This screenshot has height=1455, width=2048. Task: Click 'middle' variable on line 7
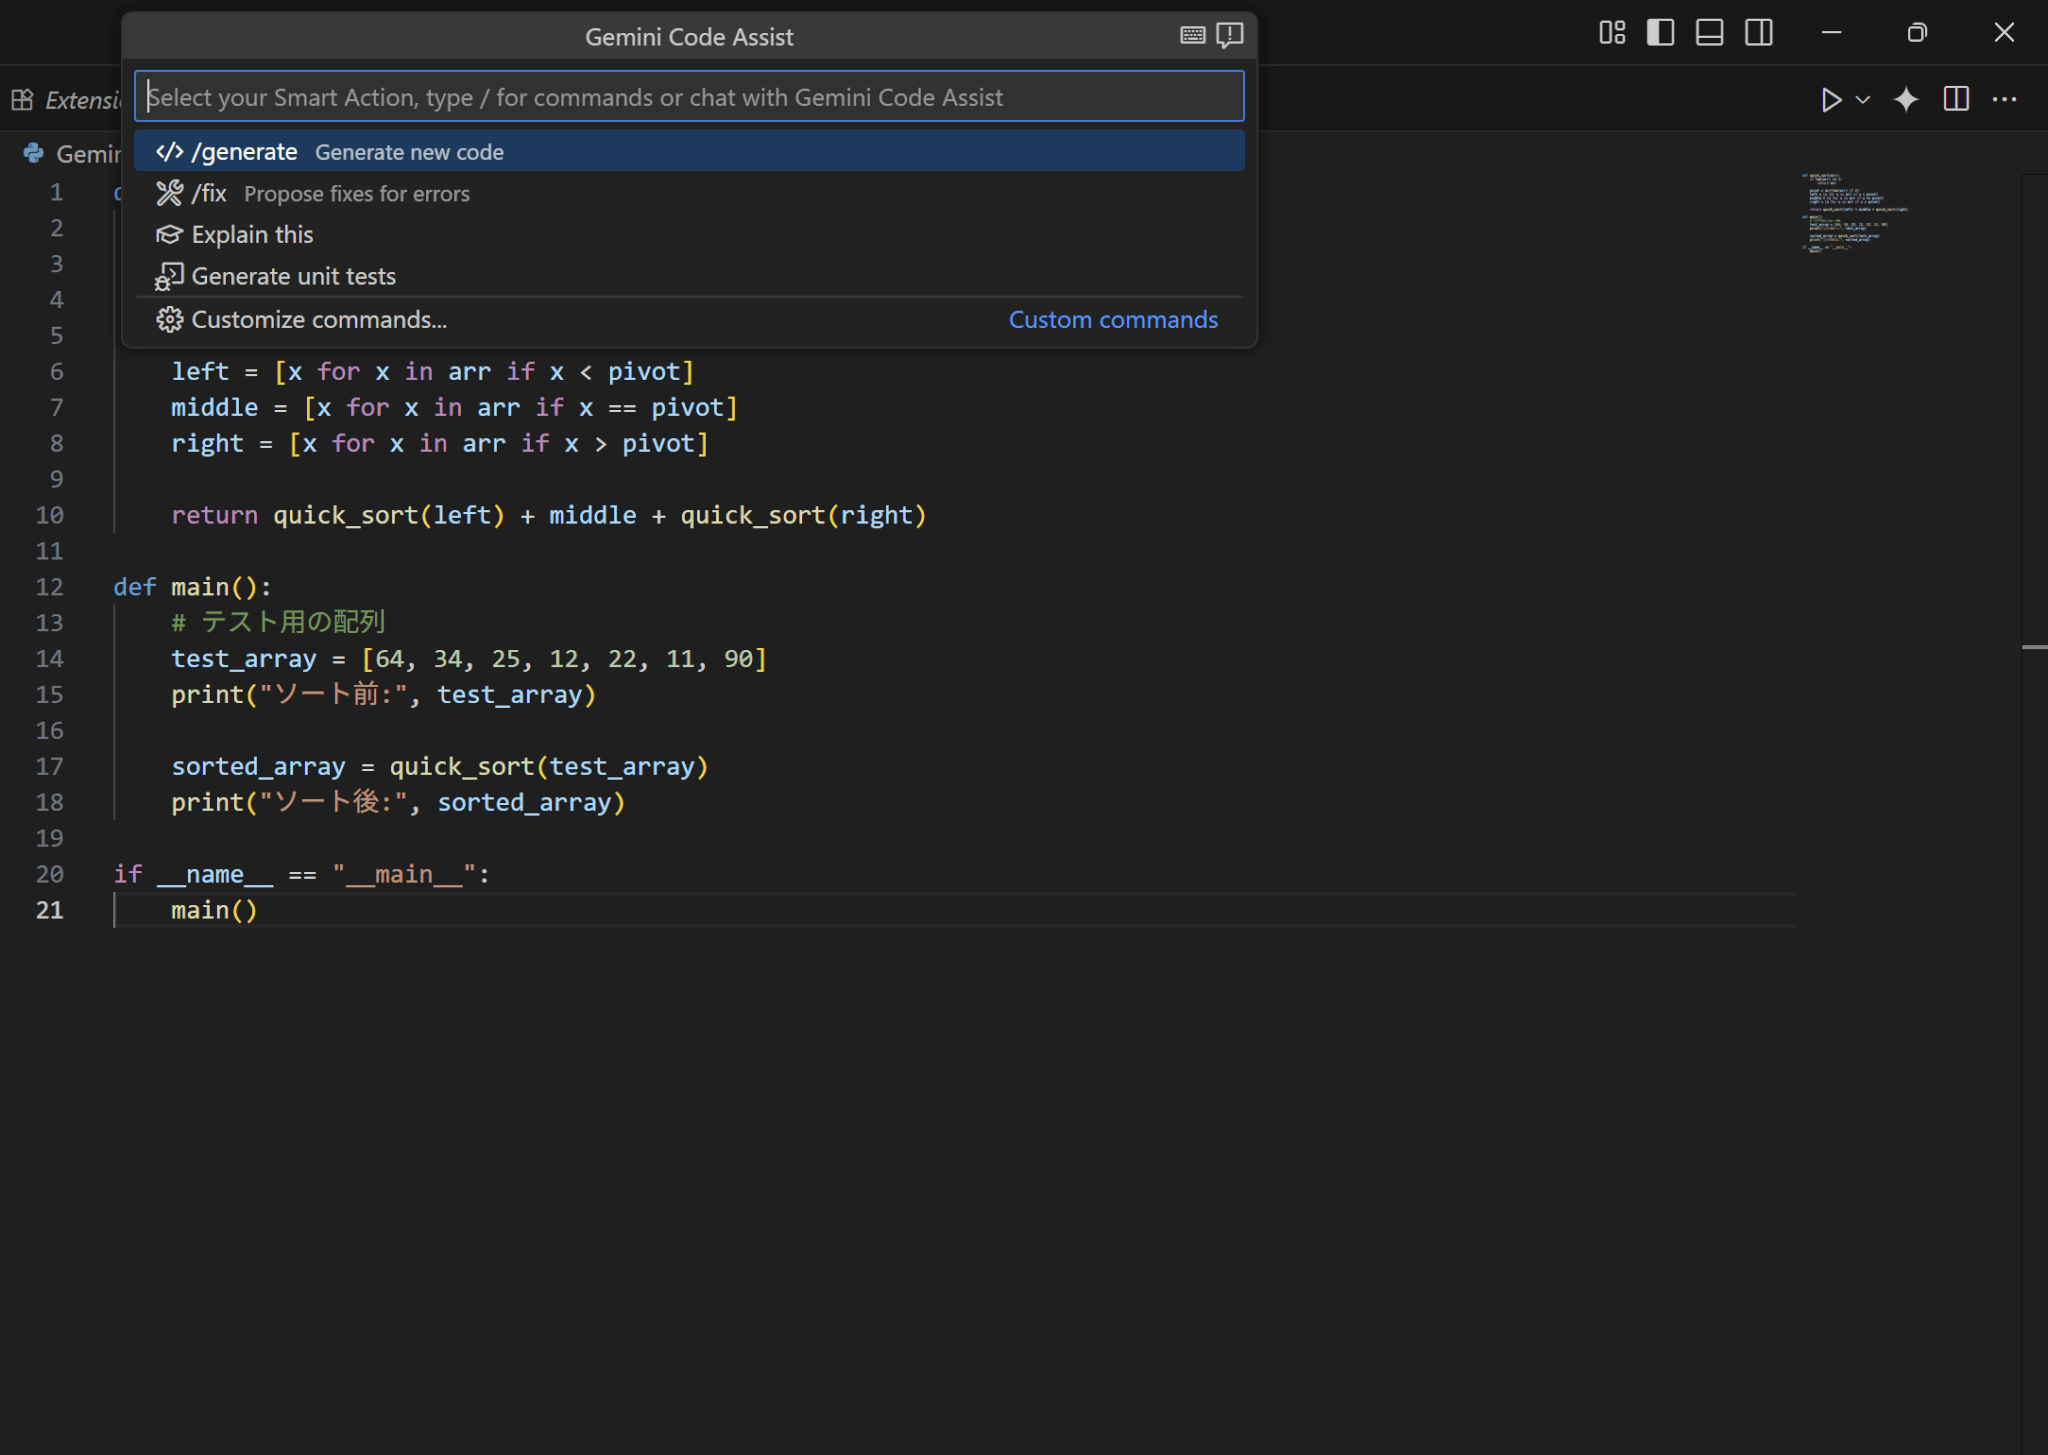pos(214,407)
